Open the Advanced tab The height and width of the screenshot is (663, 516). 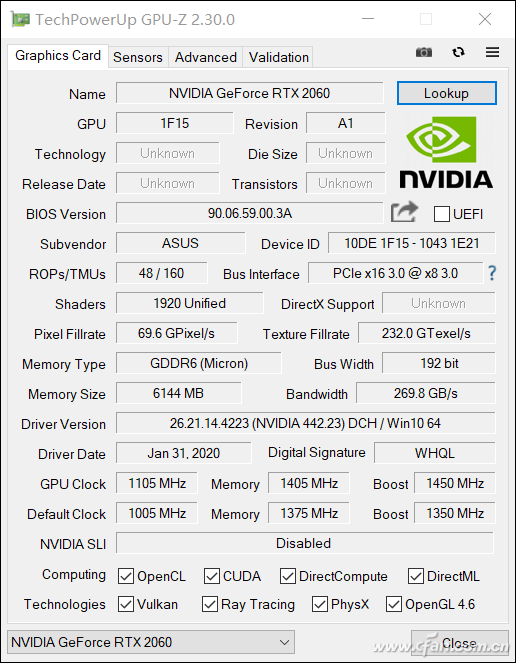[x=206, y=57]
